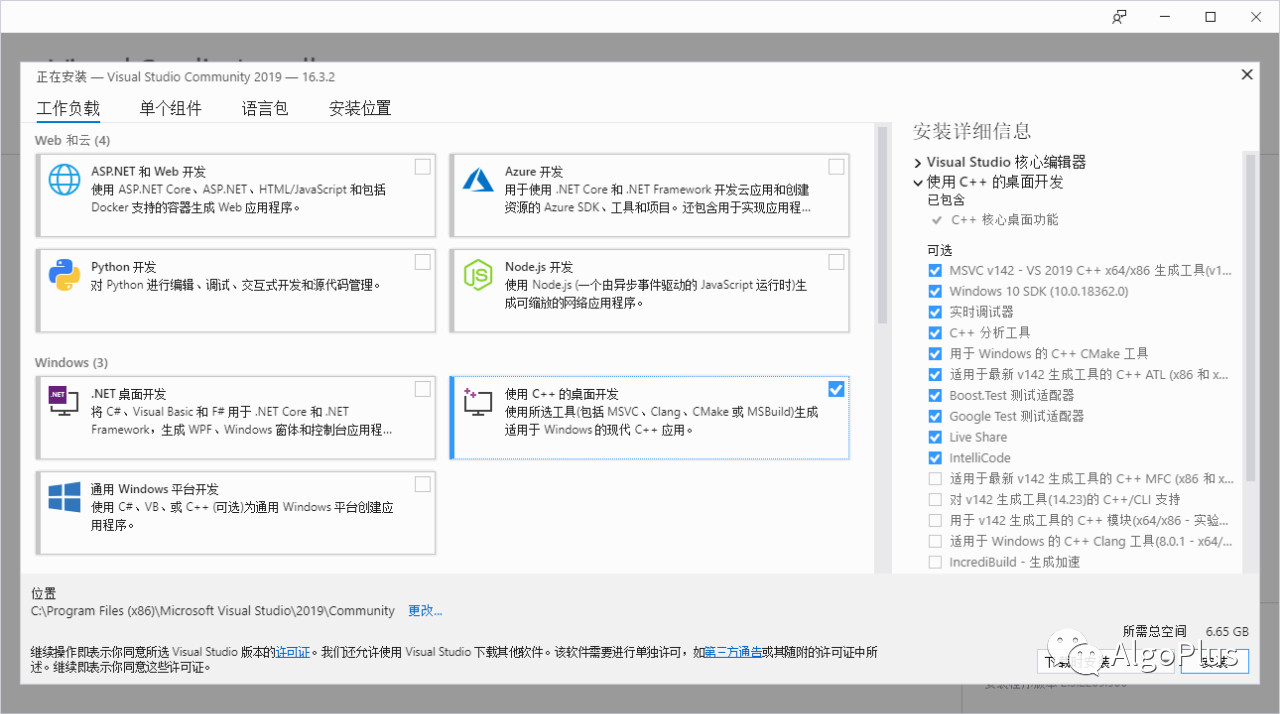Enable the IncrediBuild - 生成加速 component

[935, 561]
